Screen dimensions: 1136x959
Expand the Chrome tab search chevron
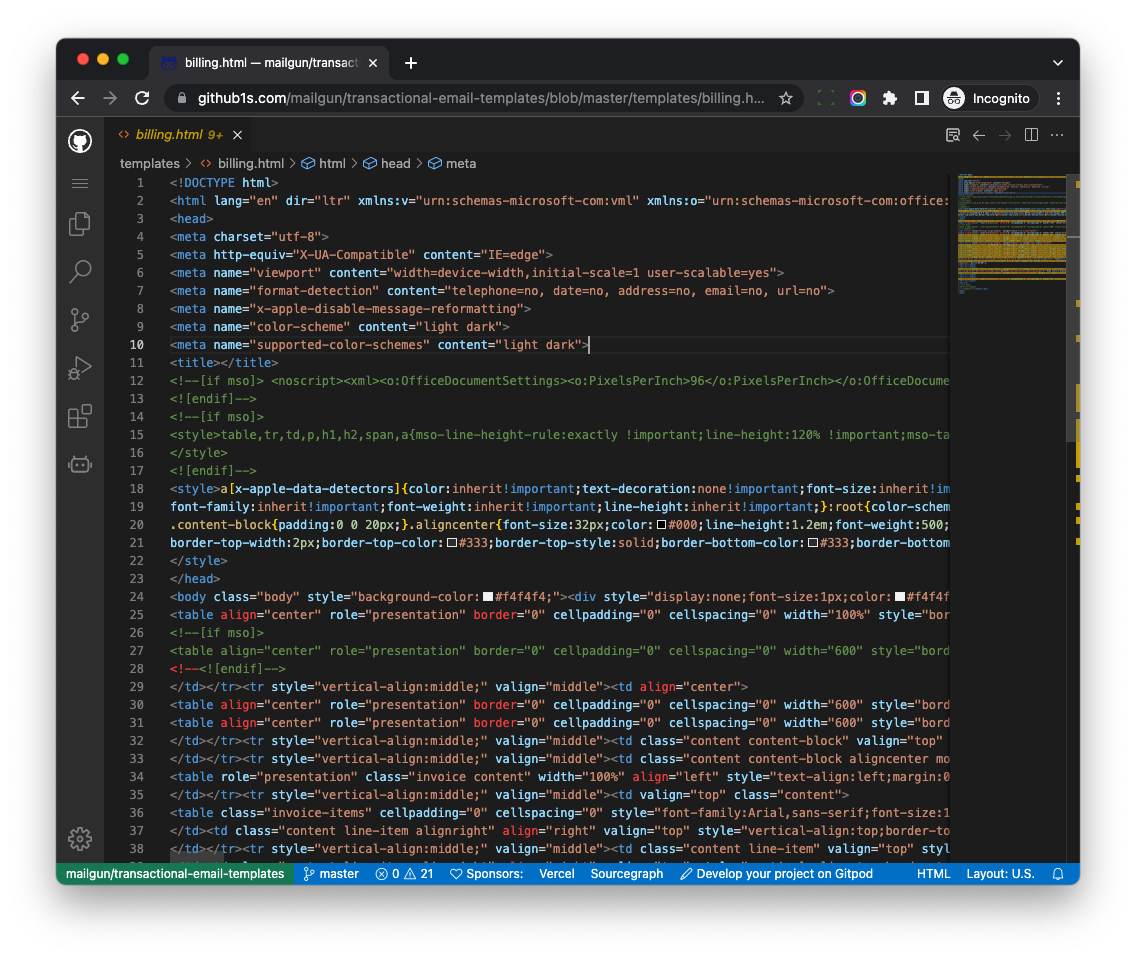1058,63
